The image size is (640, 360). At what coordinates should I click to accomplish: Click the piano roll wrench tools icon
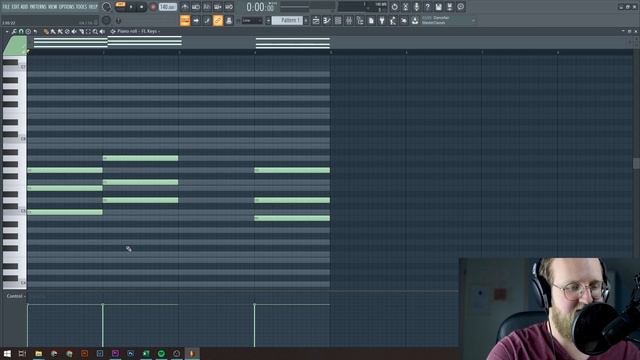[x=14, y=31]
